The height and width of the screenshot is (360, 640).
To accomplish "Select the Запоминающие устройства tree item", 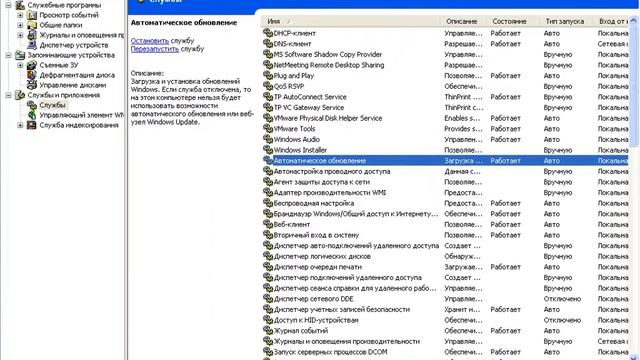I will click(x=71, y=55).
